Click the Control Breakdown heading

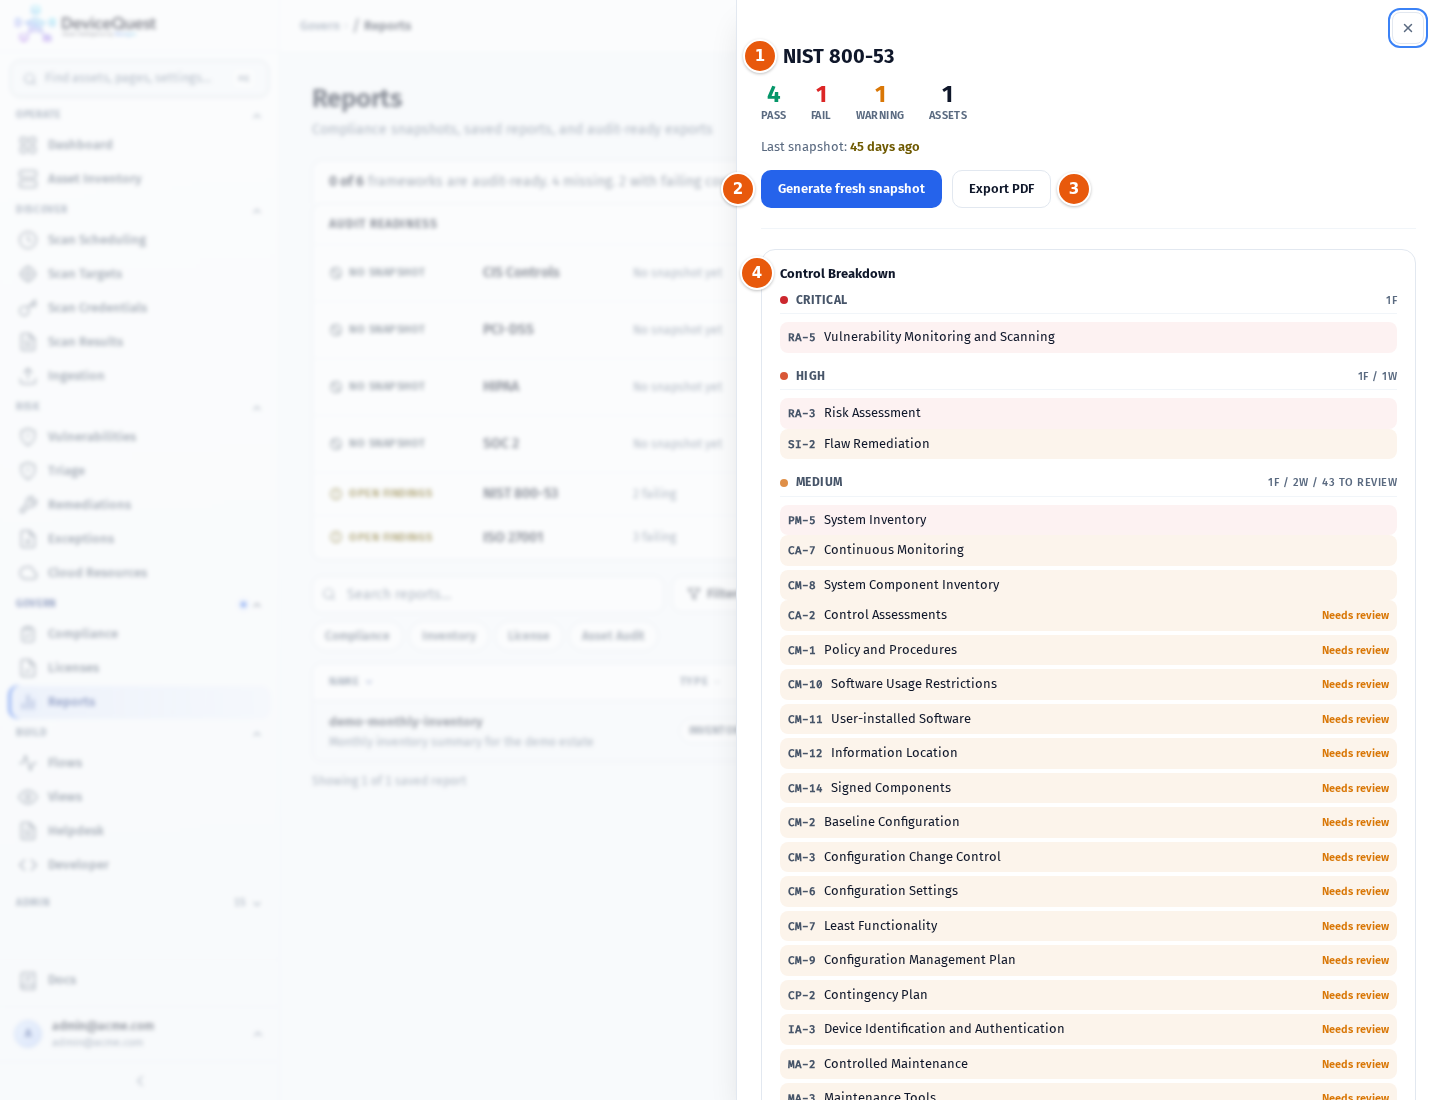(837, 274)
